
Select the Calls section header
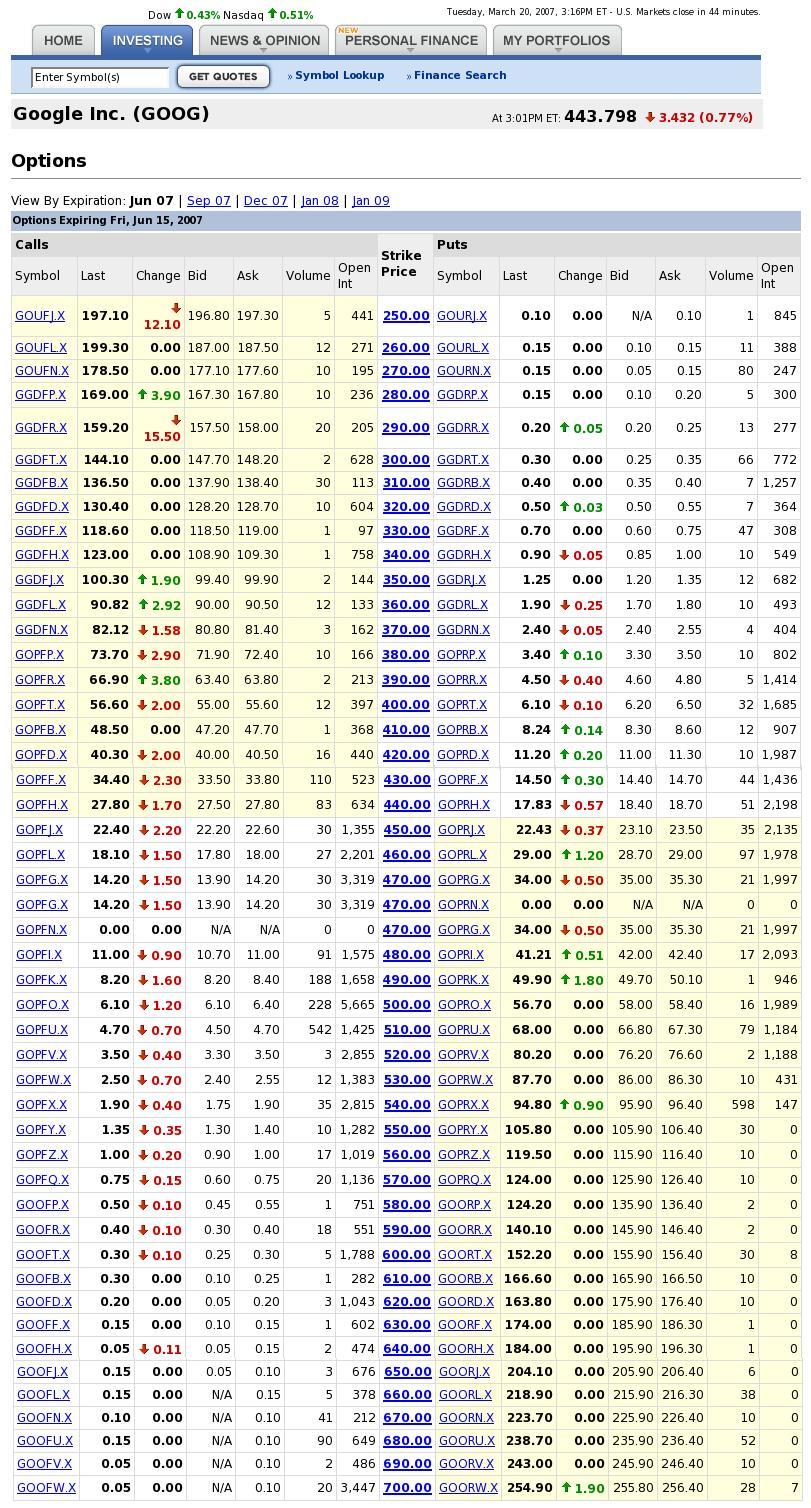pos(32,245)
